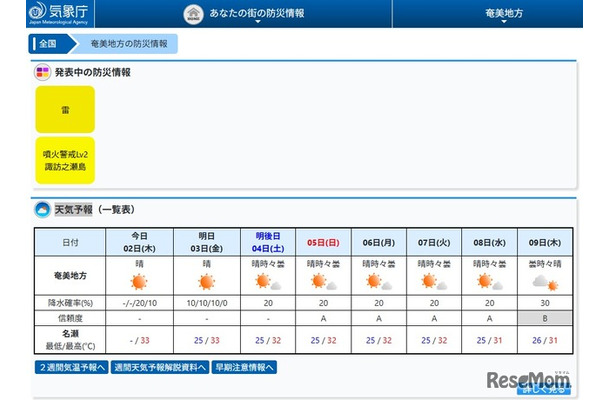
Task: Click the 日付 header cell
Action: 70,242
